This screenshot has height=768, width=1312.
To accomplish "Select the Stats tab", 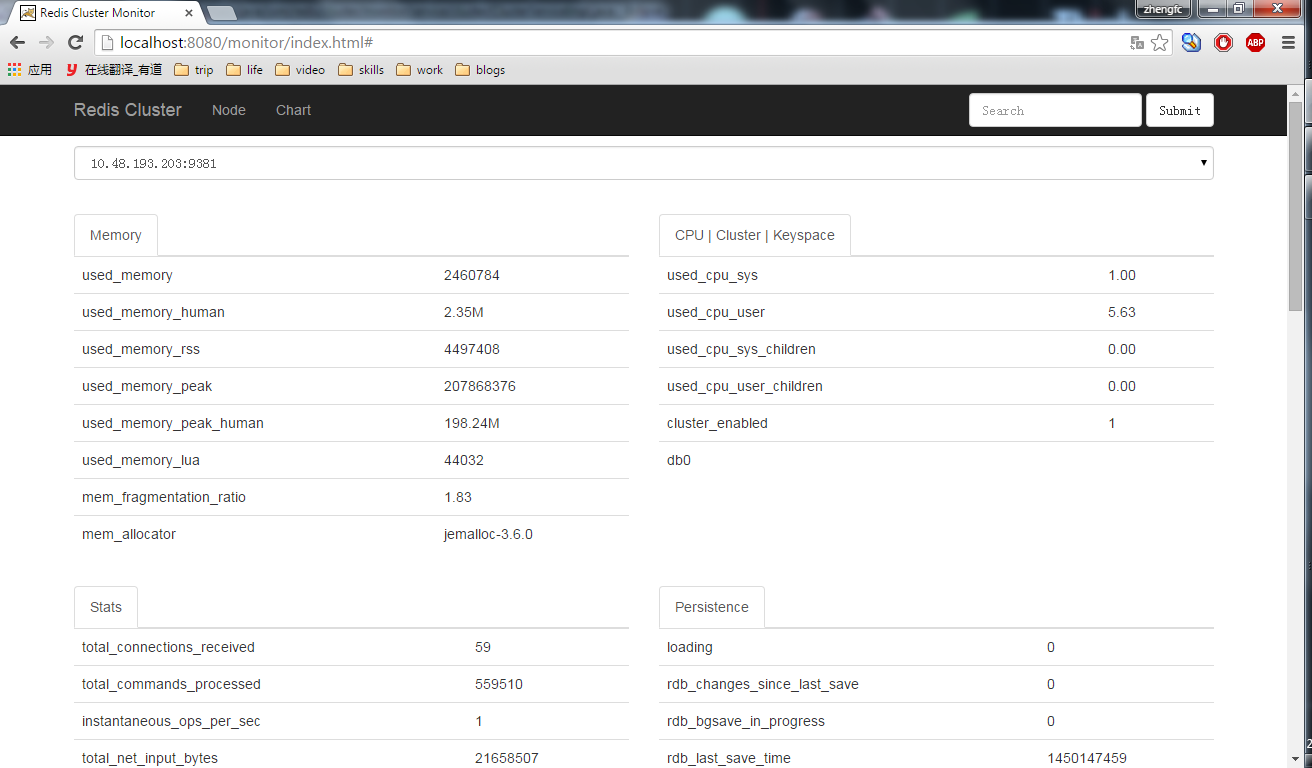I will 106,607.
